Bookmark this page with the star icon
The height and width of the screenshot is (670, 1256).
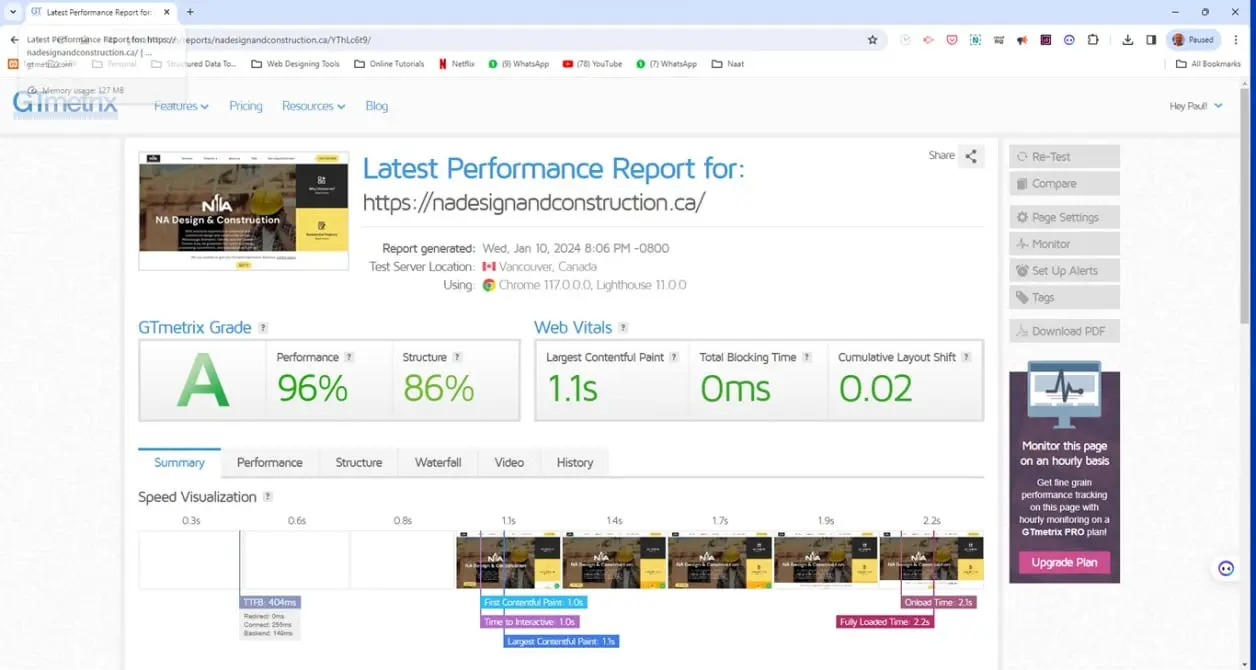(872, 40)
